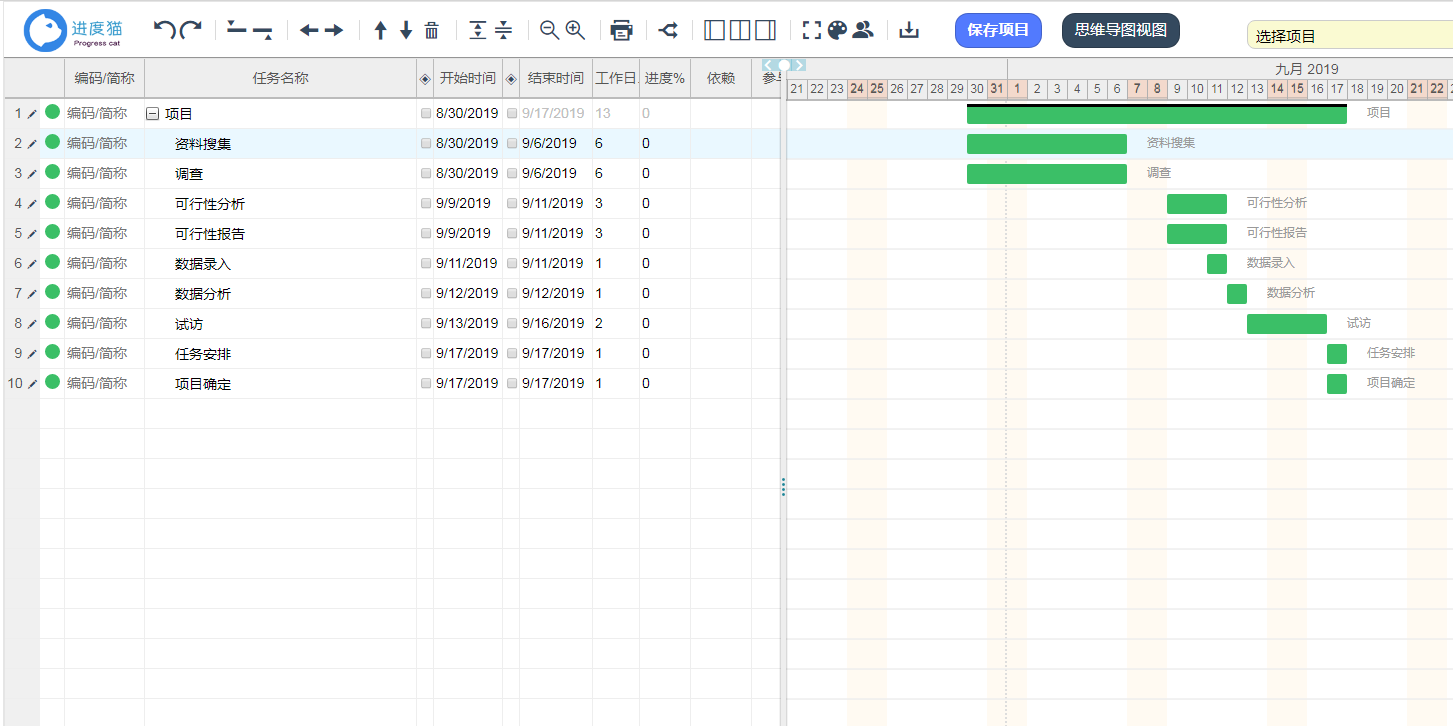This screenshot has width=1453, height=726.
Task: Switch to the split grid-and-chart layout
Action: pos(740,30)
